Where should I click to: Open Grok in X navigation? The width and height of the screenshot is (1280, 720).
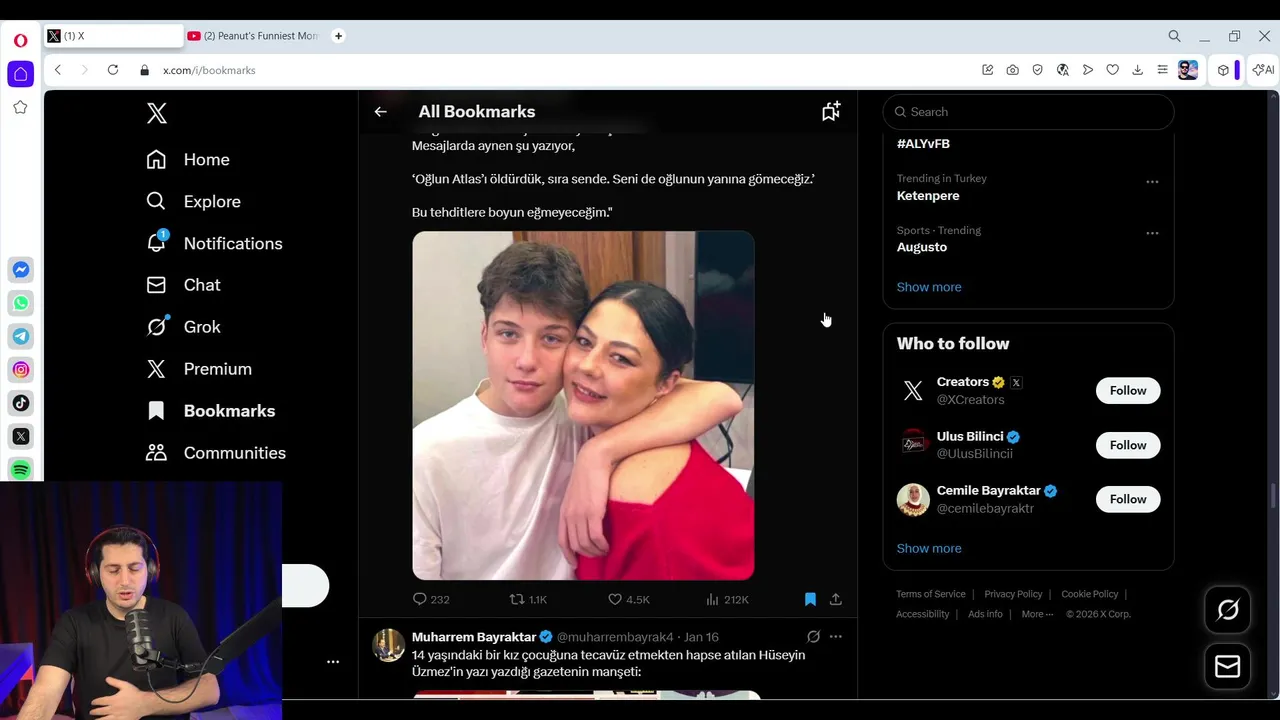(183, 327)
